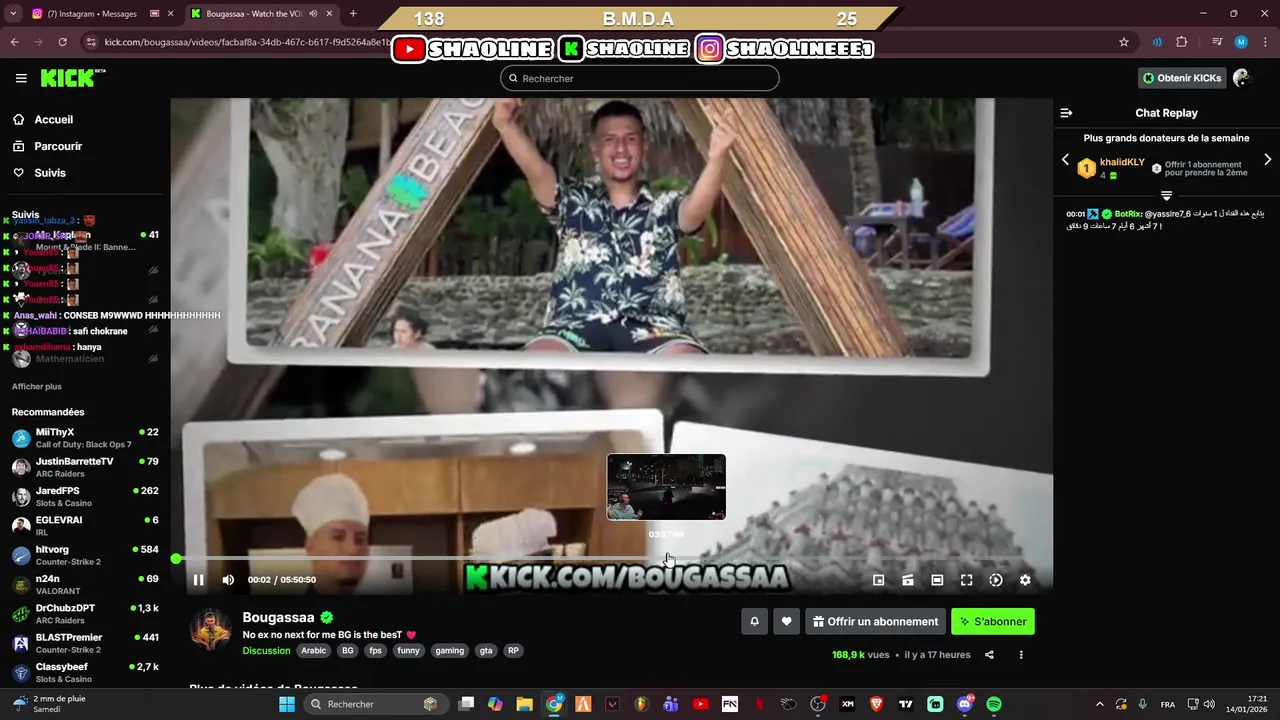Open DrChubzDPT recommended channel

coord(85,614)
